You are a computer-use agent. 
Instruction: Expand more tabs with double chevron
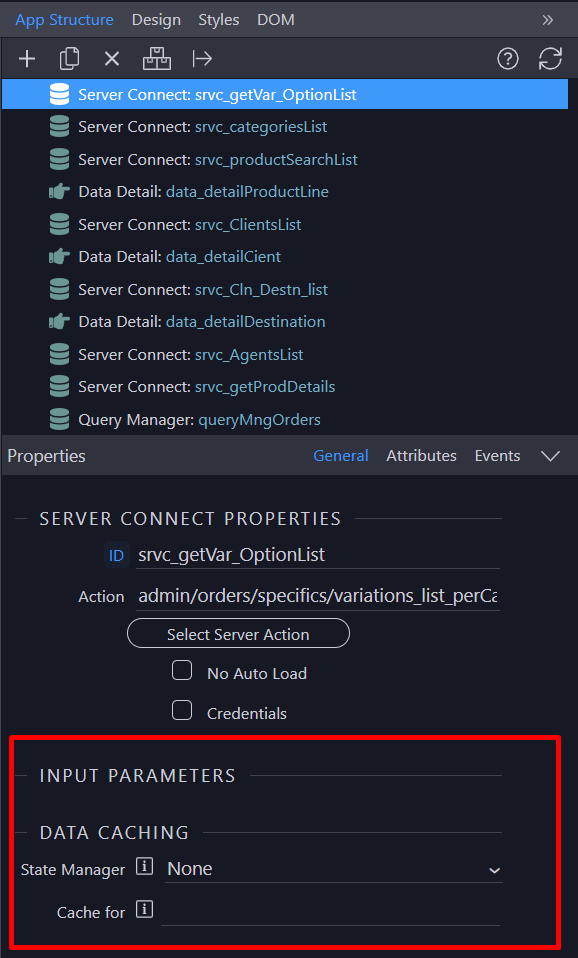[x=547, y=20]
